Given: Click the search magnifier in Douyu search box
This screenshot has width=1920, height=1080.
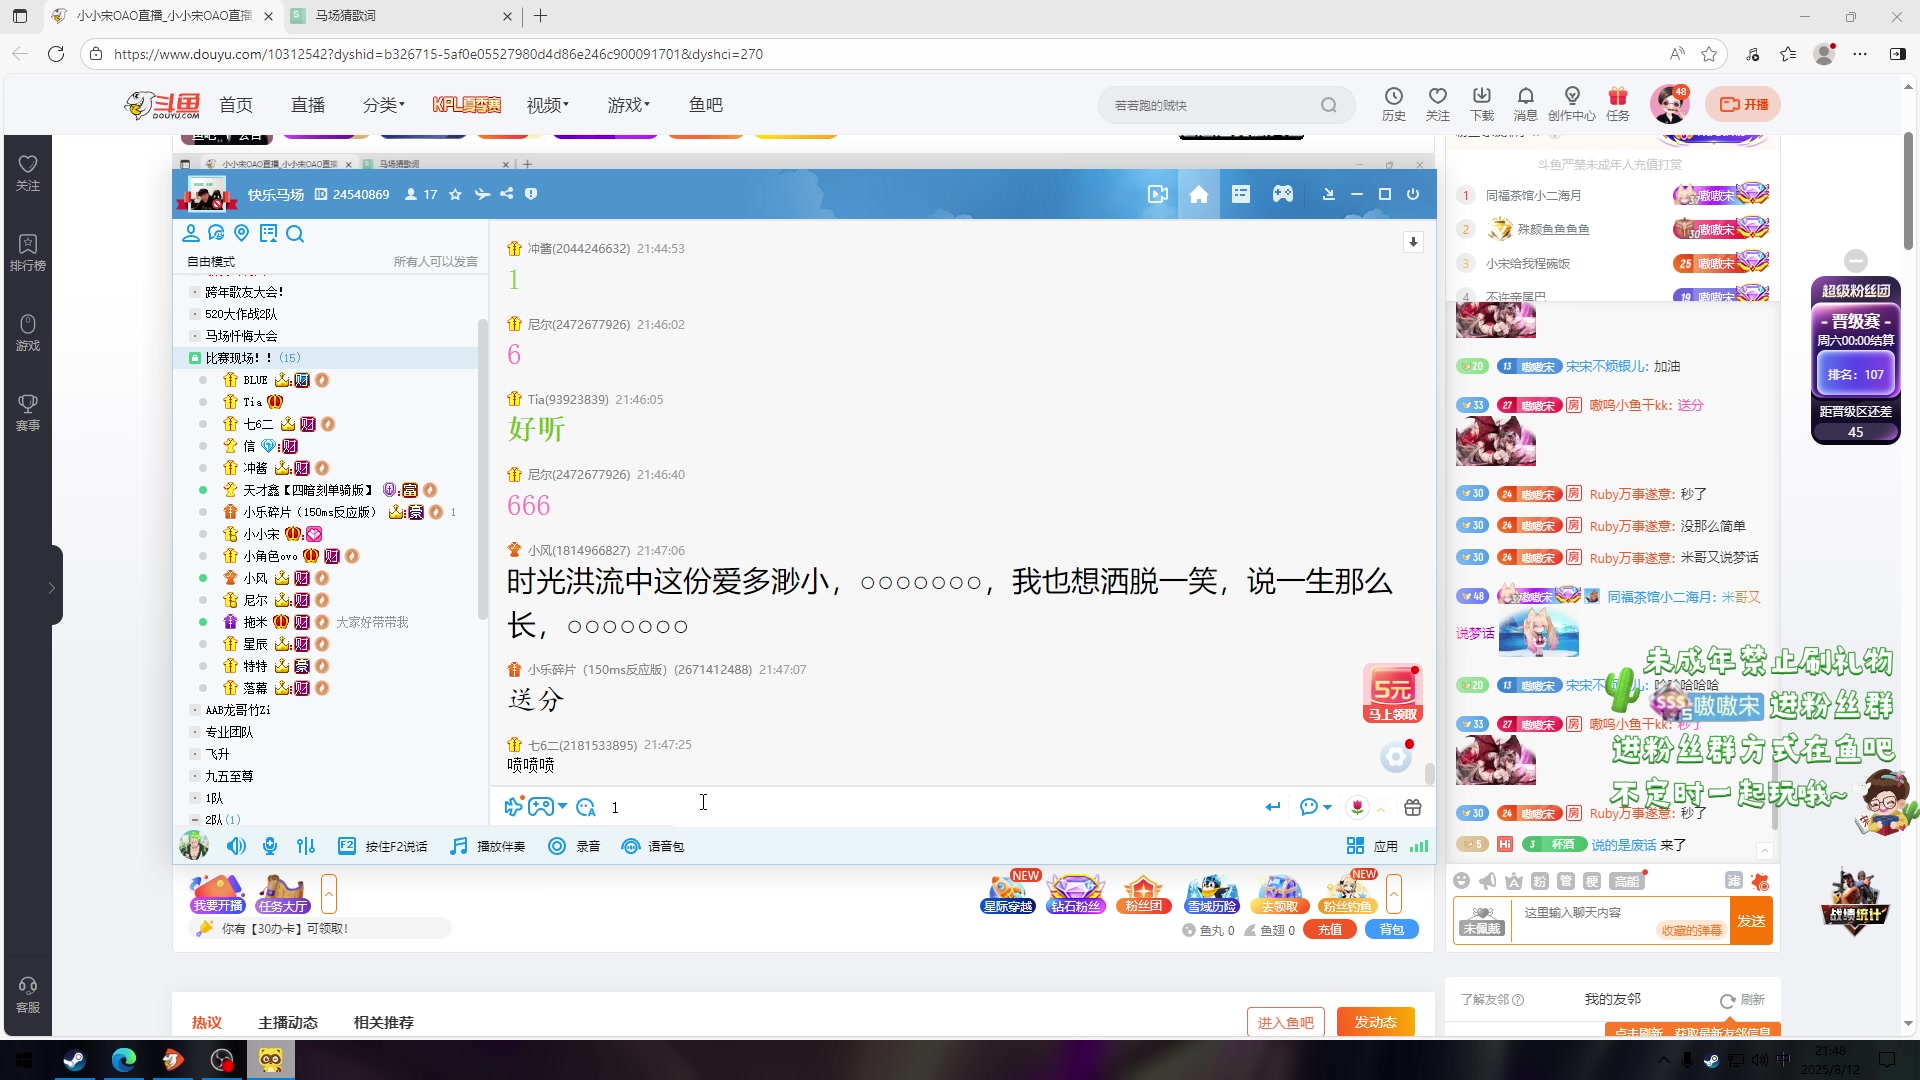Looking at the screenshot, I should 1328,105.
